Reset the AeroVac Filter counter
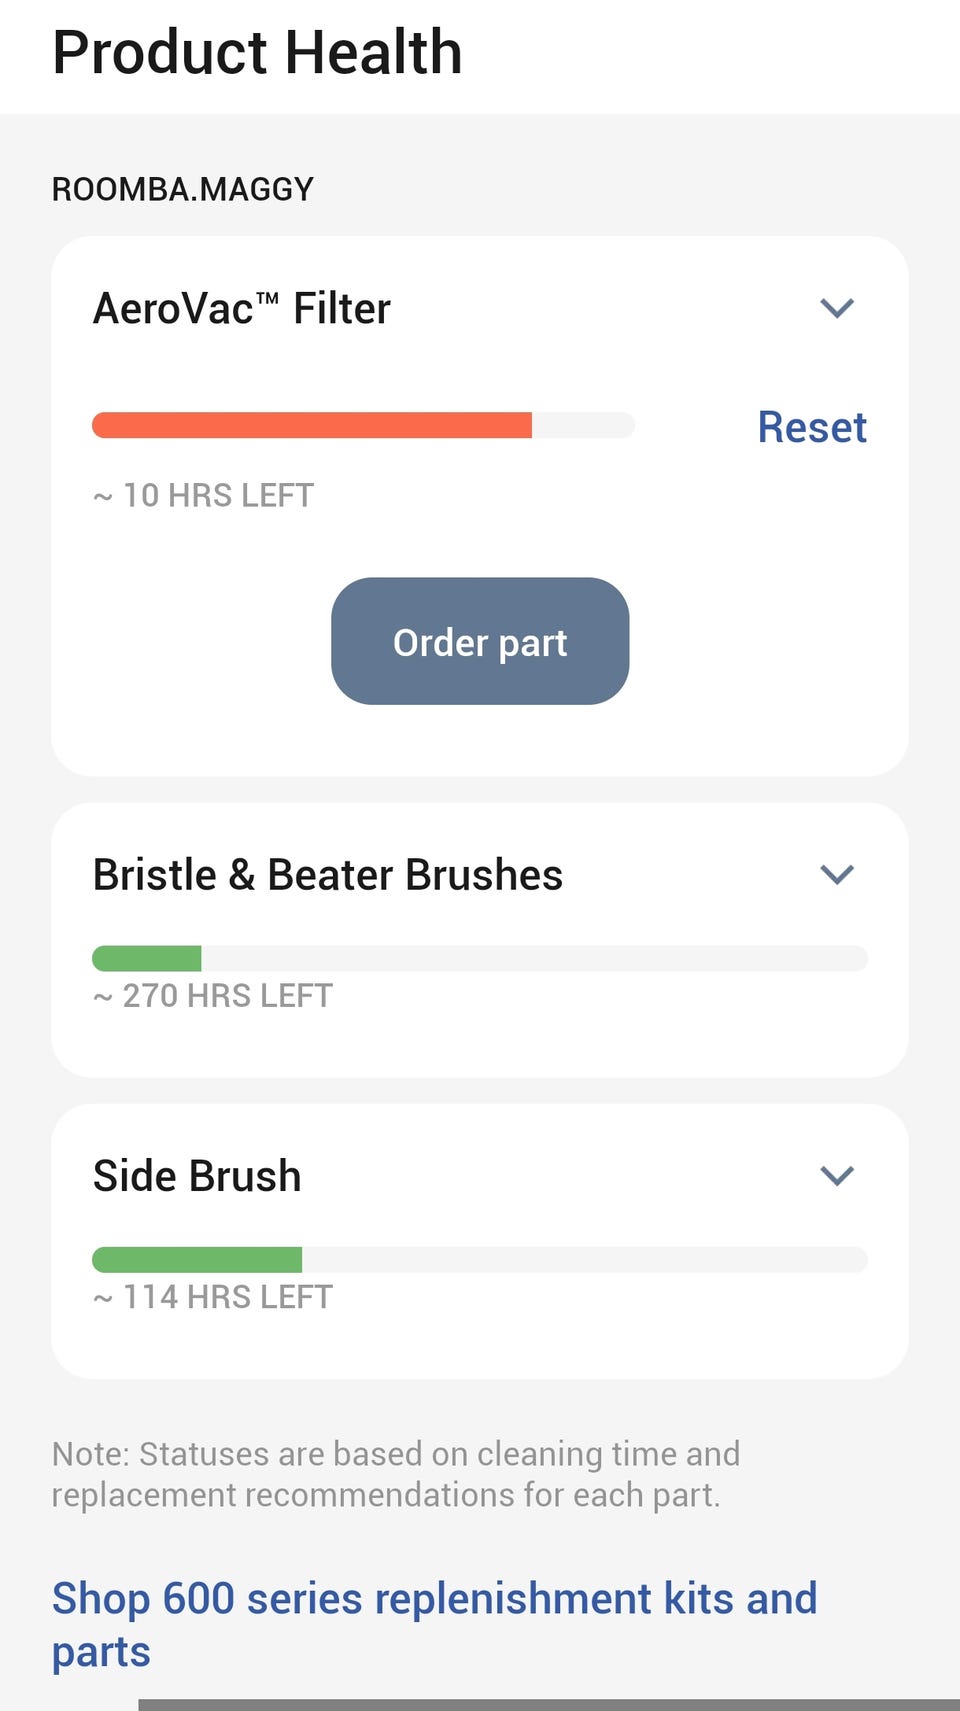Viewport: 960px width, 1711px height. point(811,427)
